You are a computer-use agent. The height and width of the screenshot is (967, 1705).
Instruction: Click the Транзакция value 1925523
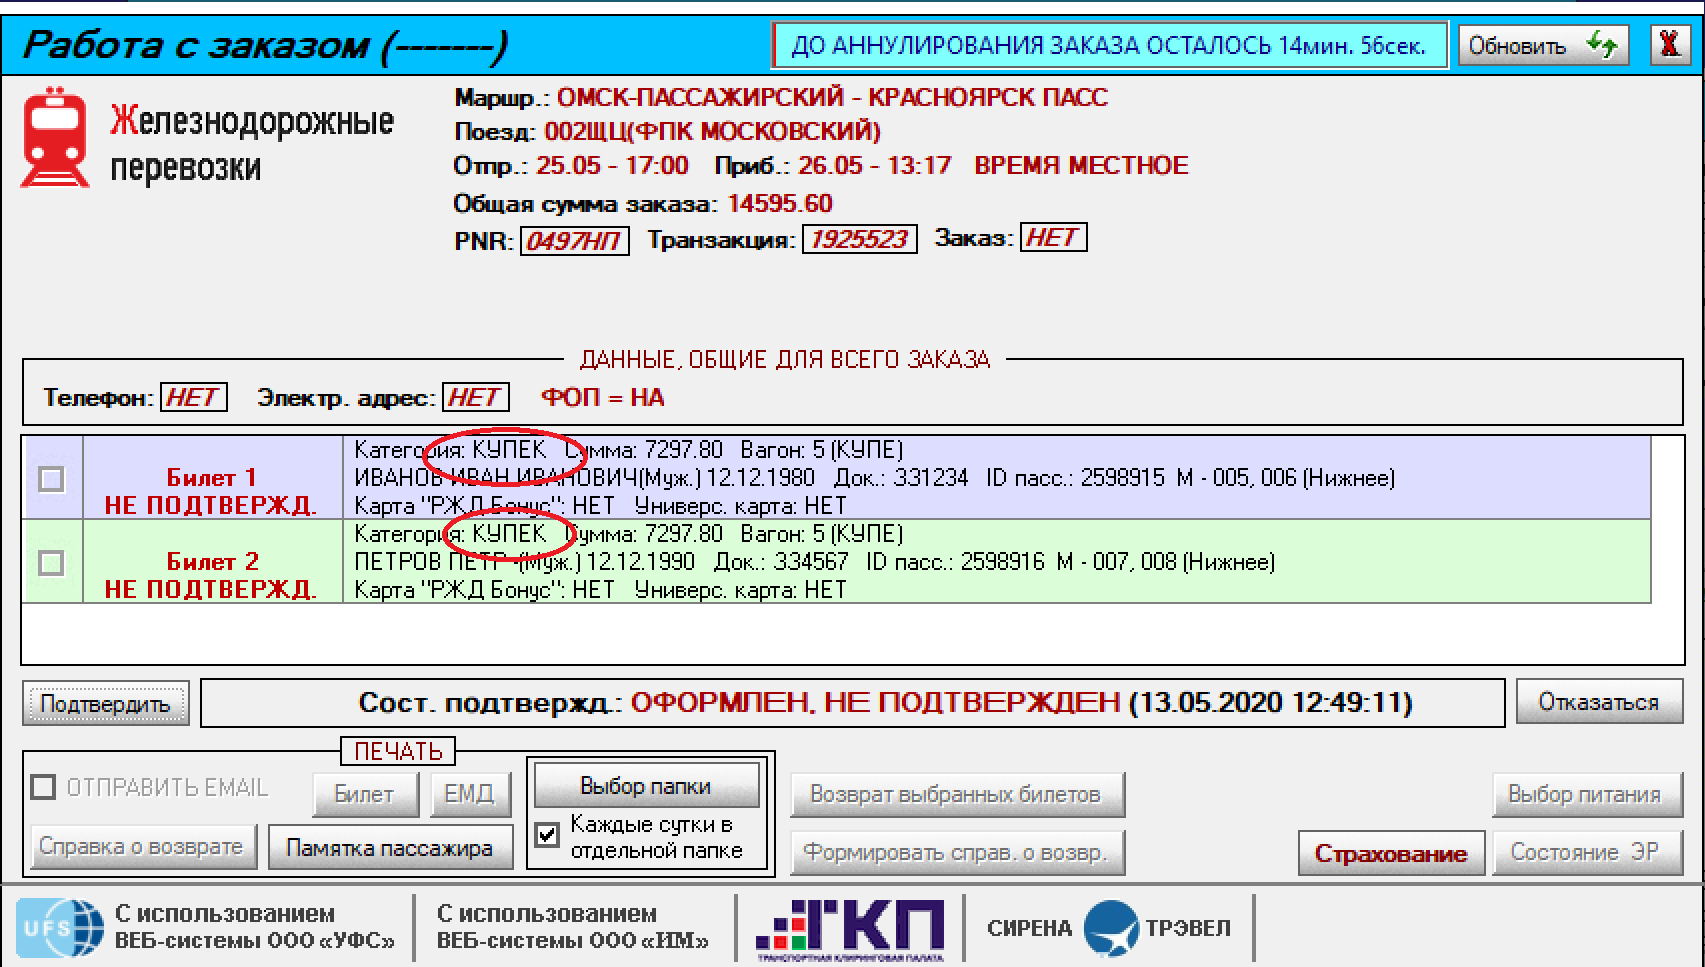click(859, 240)
